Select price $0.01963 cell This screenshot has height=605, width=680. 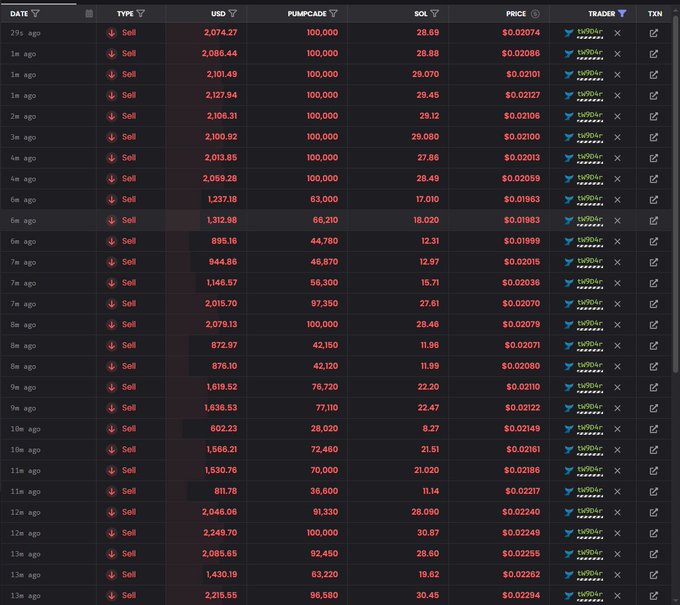pyautogui.click(x=522, y=199)
